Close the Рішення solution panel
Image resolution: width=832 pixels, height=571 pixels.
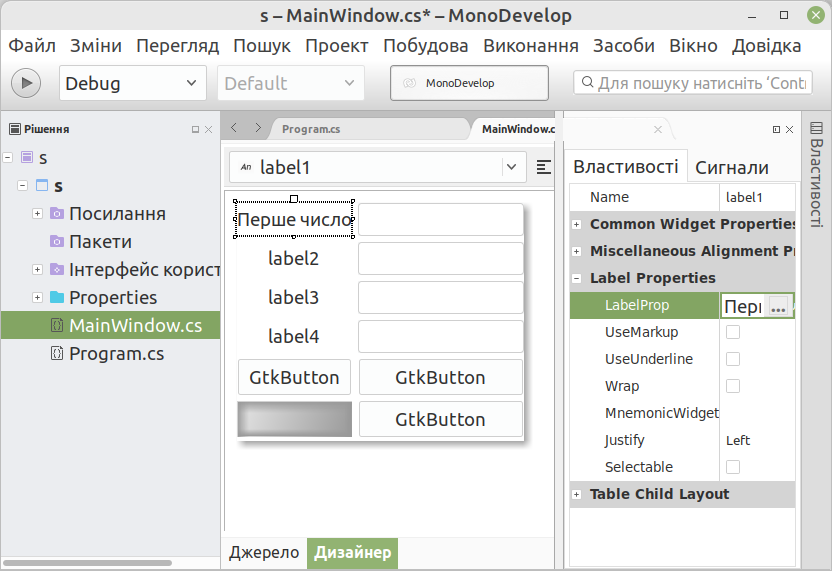209,129
